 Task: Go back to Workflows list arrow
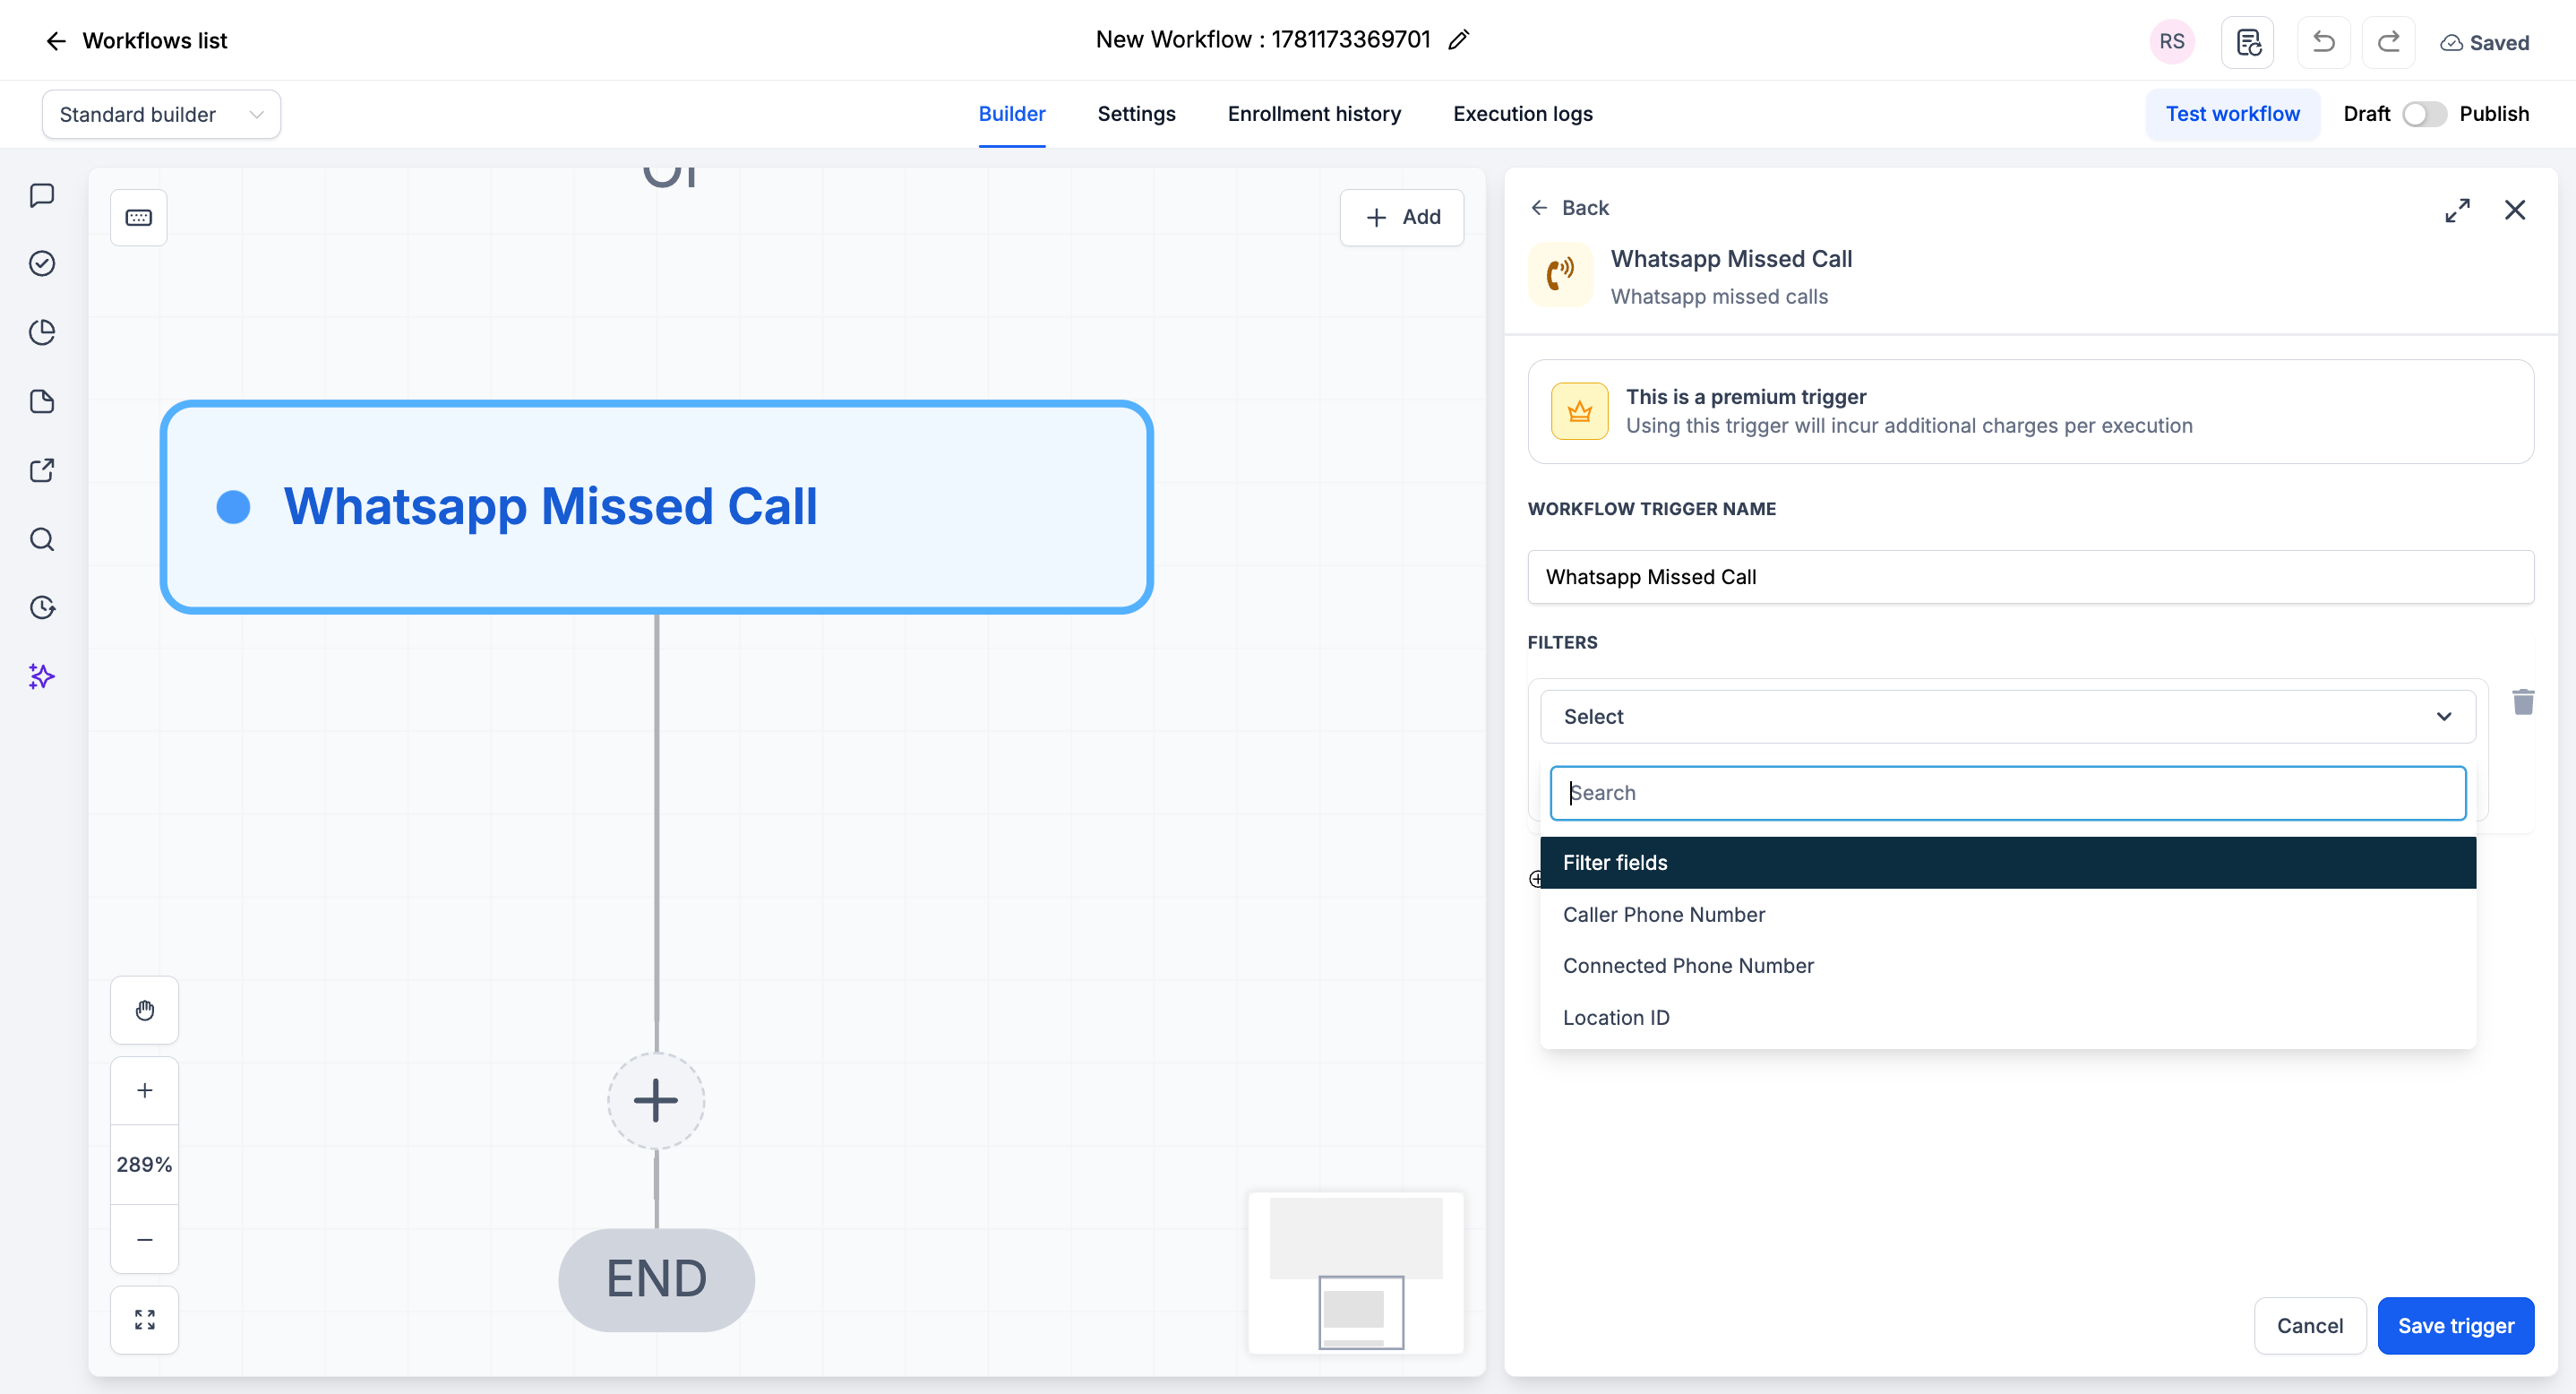56,41
